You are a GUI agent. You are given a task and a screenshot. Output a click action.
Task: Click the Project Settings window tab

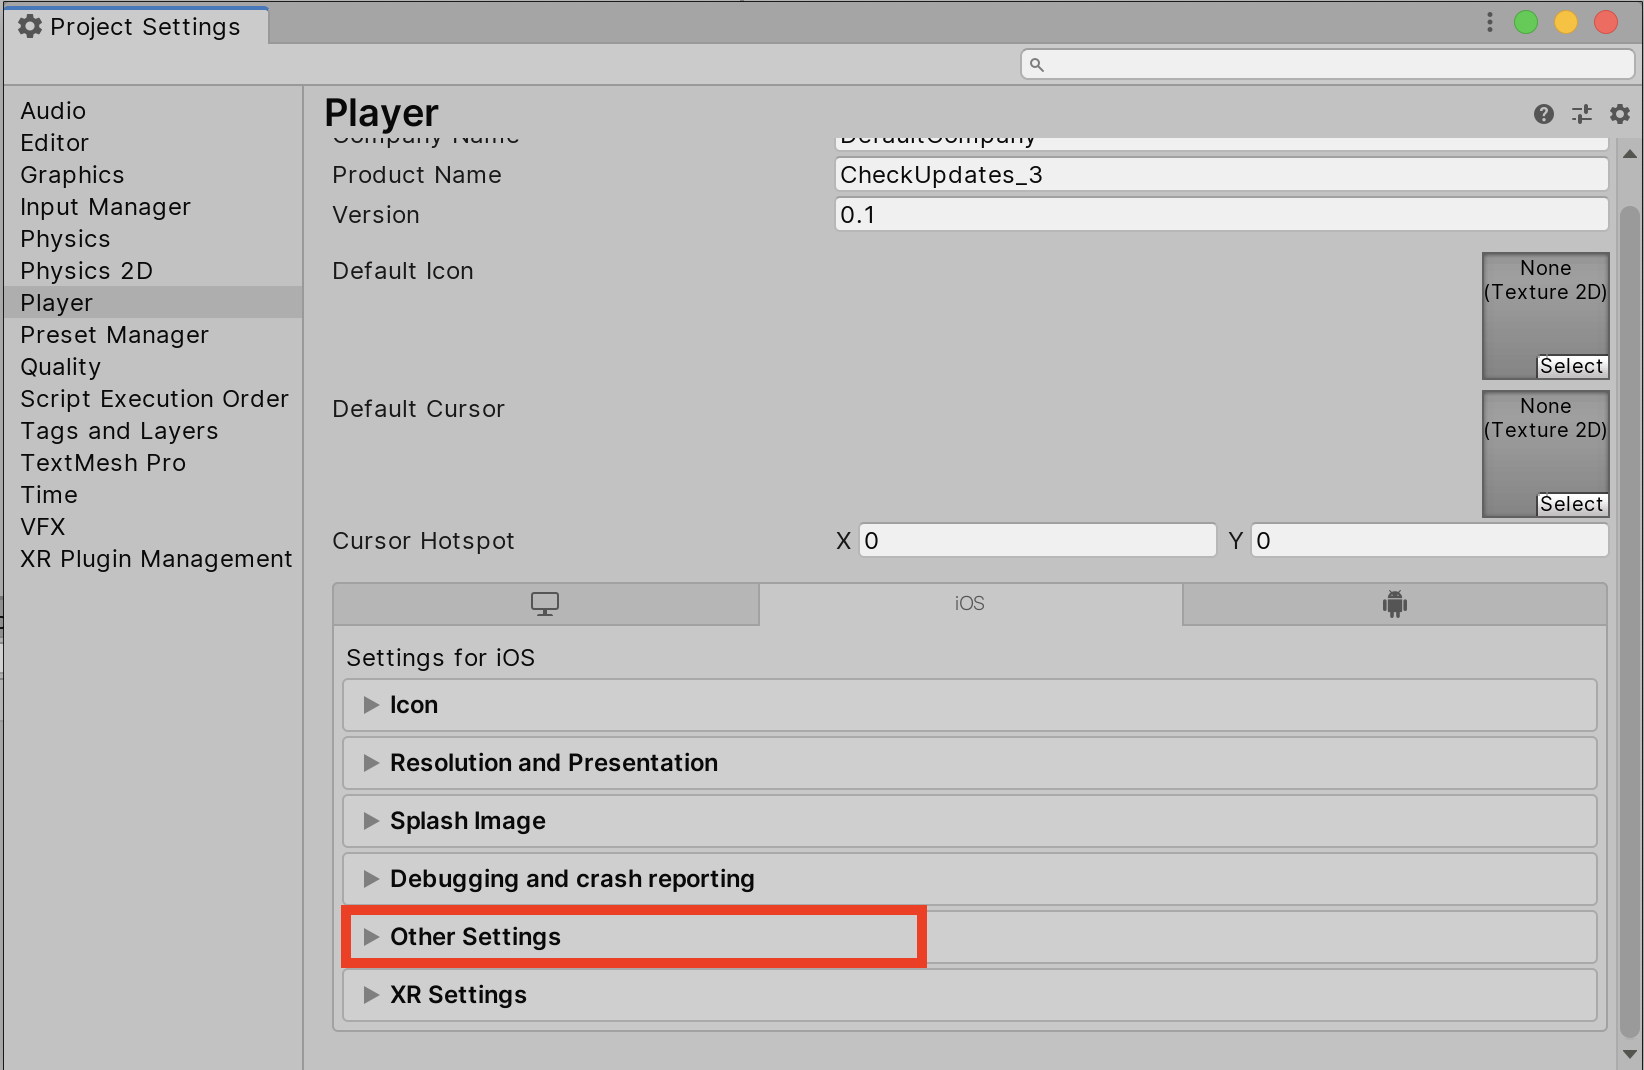(136, 26)
